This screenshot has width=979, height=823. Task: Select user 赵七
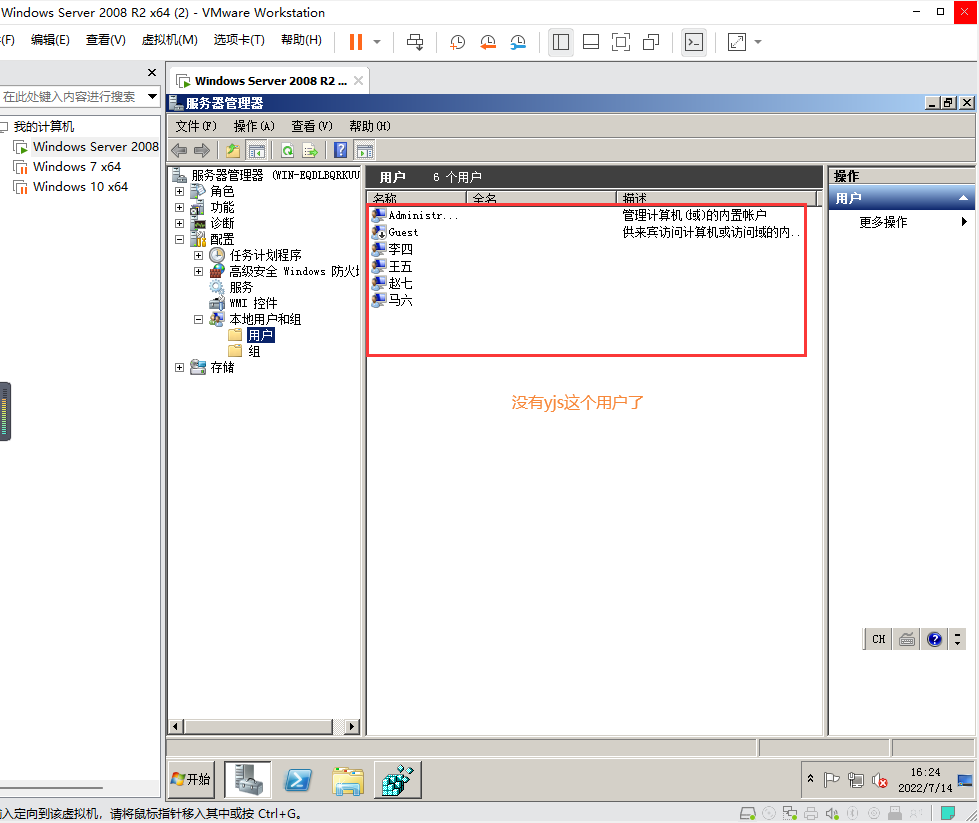(x=392, y=283)
